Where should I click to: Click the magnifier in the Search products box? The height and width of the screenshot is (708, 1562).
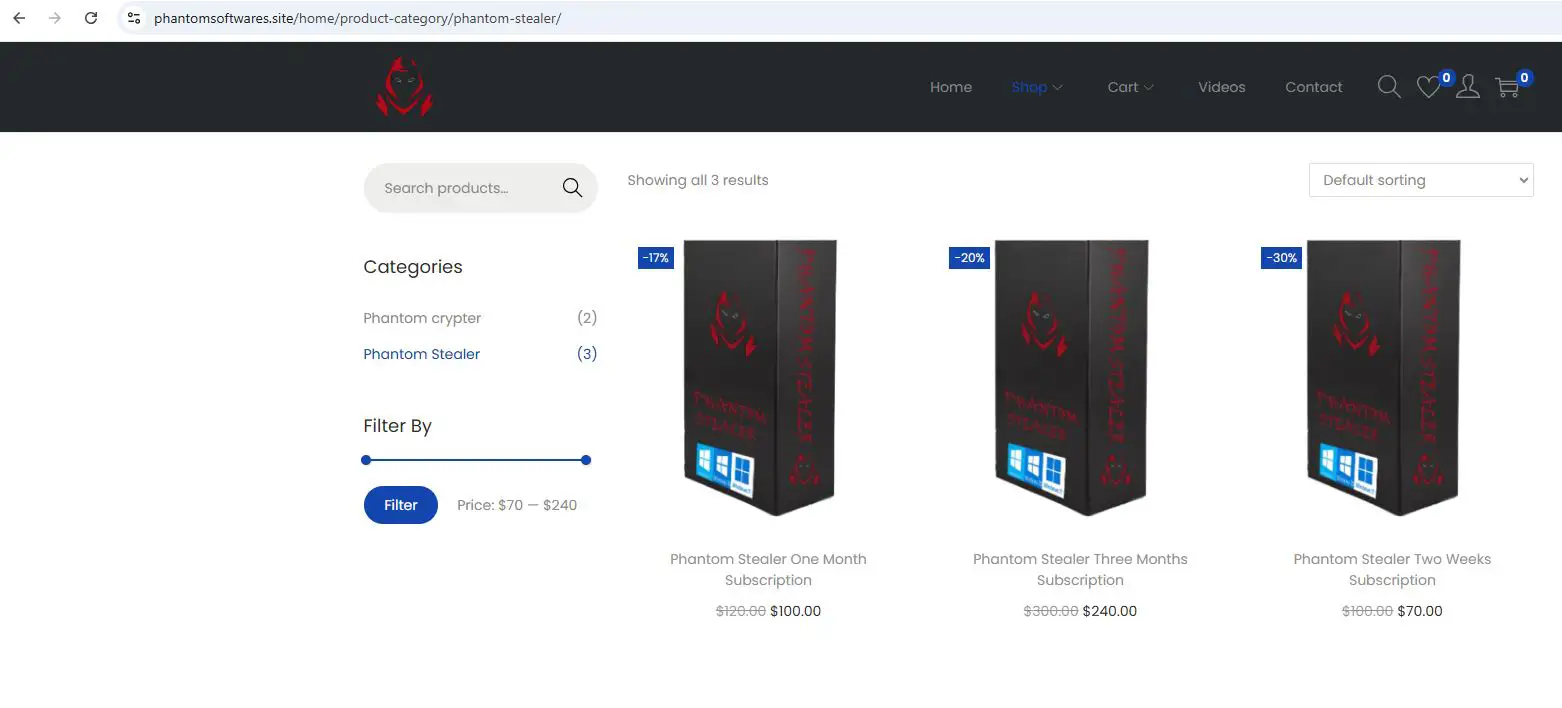572,188
